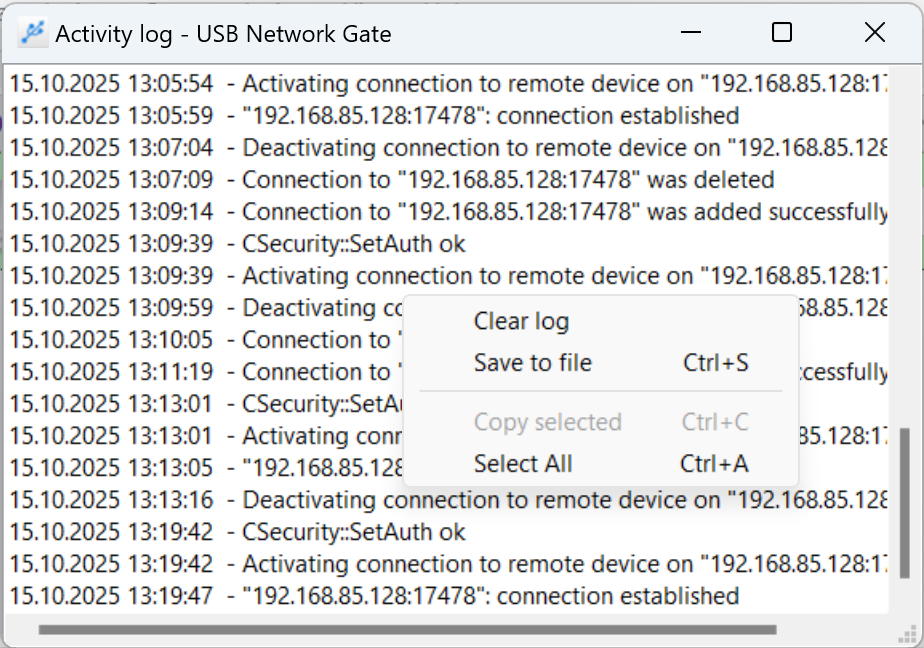Click the 13:05:59 connection established entry
The image size is (924, 648).
click(374, 116)
